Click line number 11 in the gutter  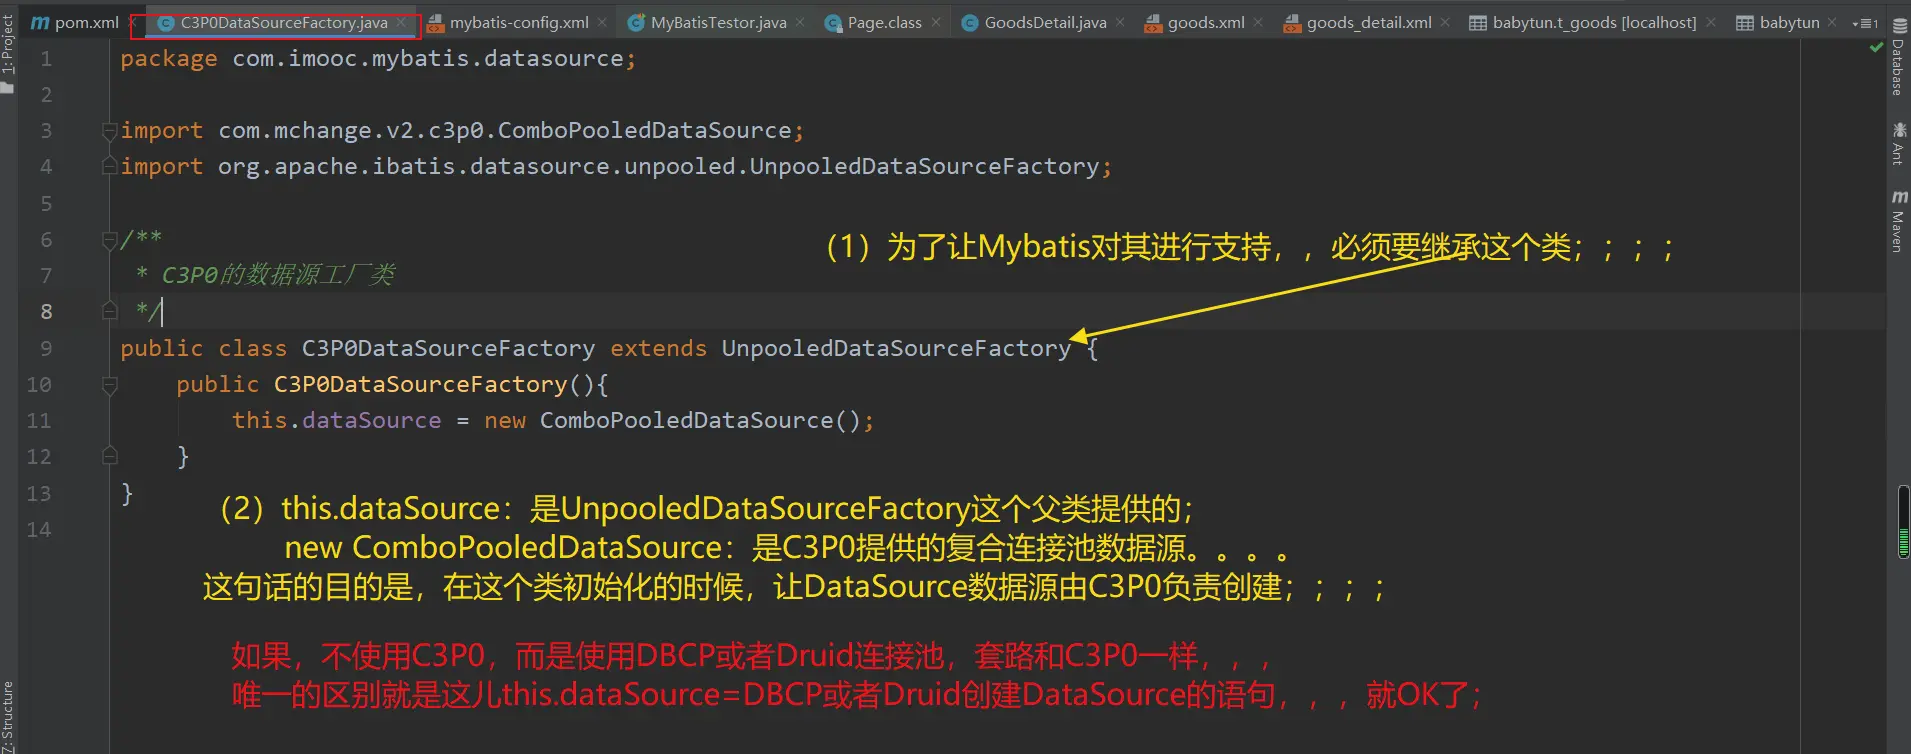(39, 421)
